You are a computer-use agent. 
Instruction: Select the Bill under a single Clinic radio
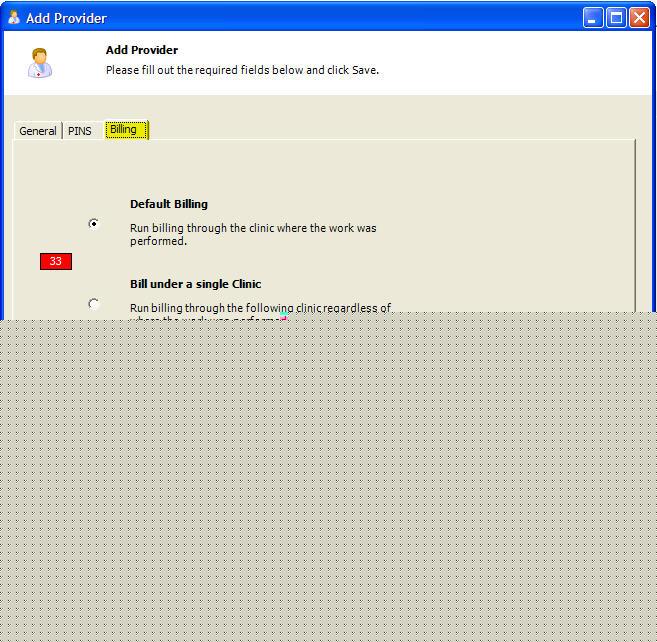click(94, 304)
